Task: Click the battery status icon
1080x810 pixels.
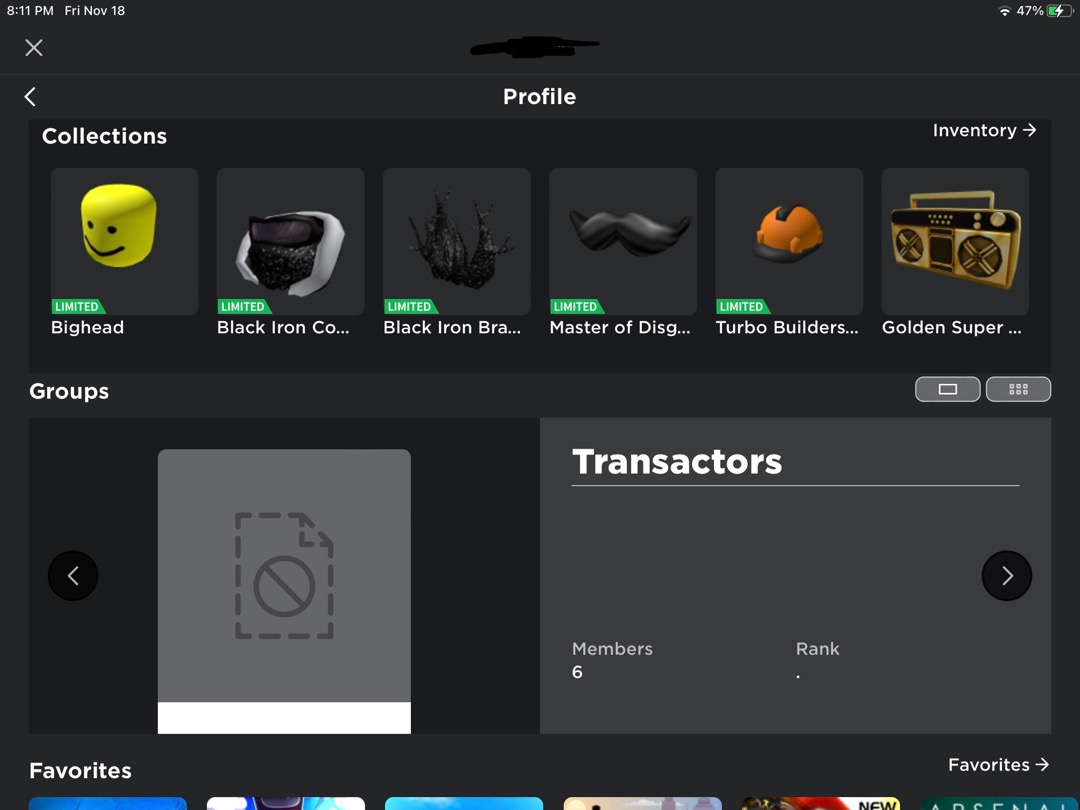Action: click(x=1059, y=10)
